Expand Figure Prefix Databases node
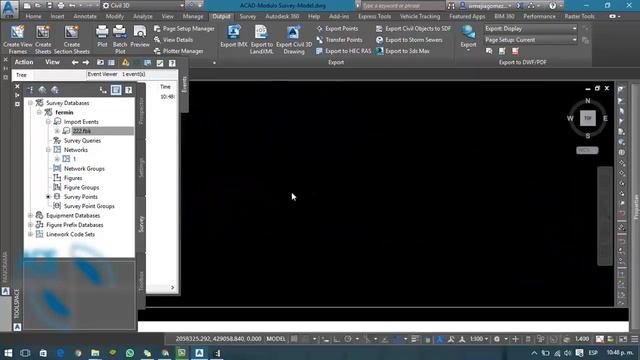 coord(30,225)
